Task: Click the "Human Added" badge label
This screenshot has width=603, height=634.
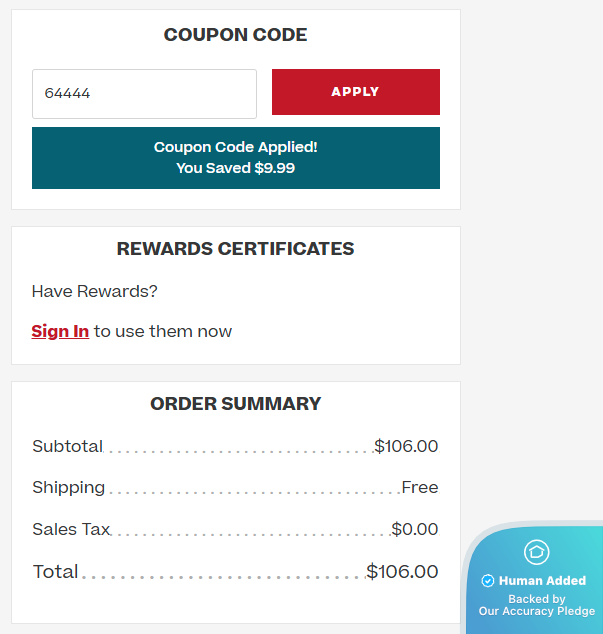Action: tap(543, 581)
